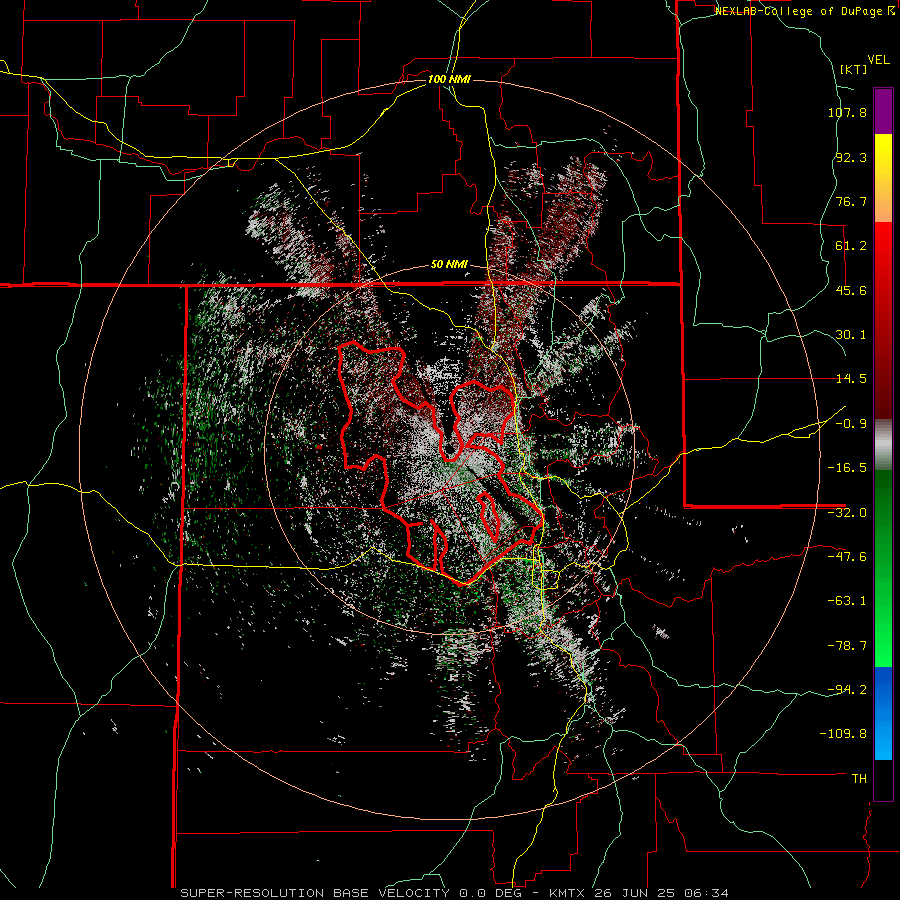Pick the purple segment of velocity color bar
Screen dimensions: 900x900
(x=883, y=111)
